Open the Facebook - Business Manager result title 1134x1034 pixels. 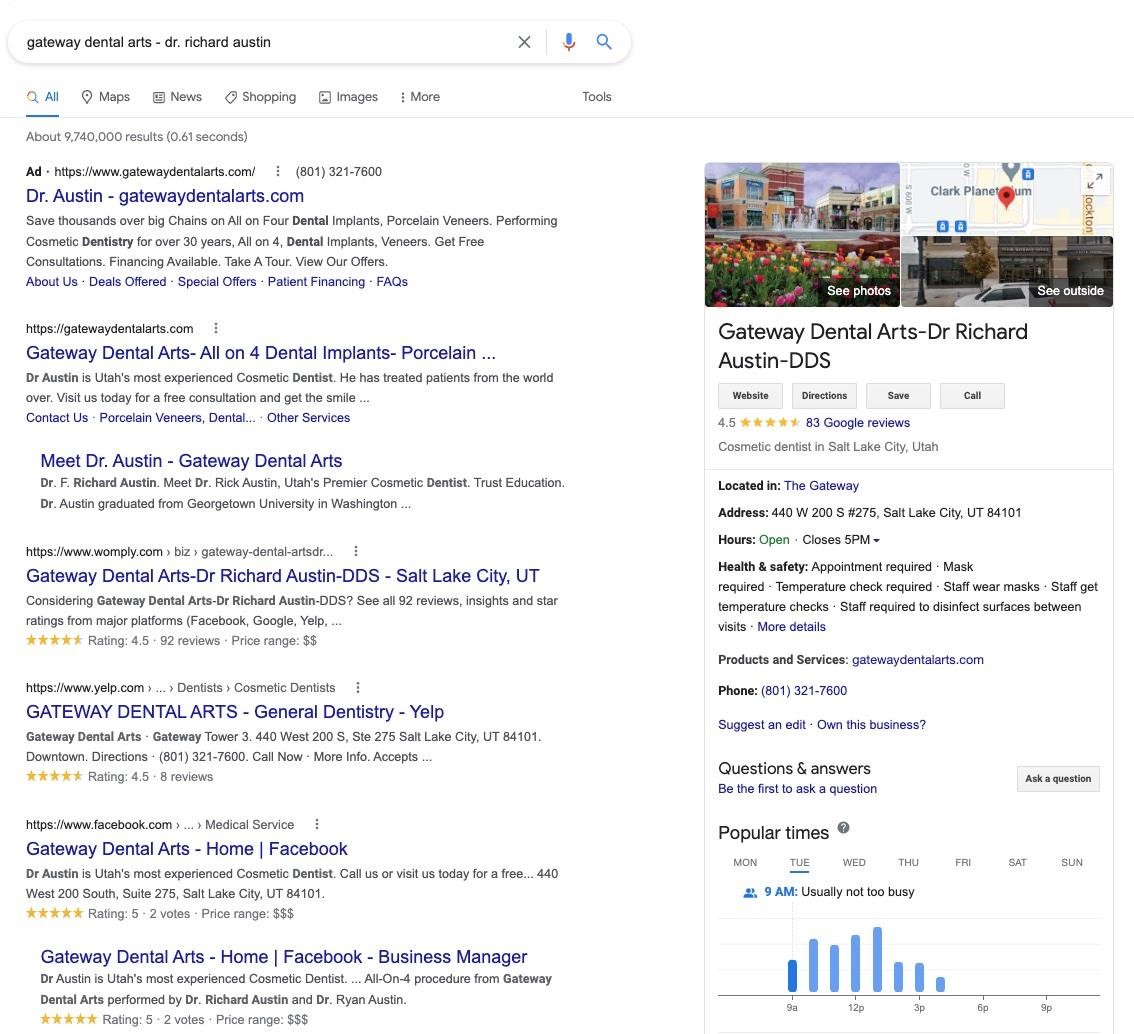[x=284, y=957]
